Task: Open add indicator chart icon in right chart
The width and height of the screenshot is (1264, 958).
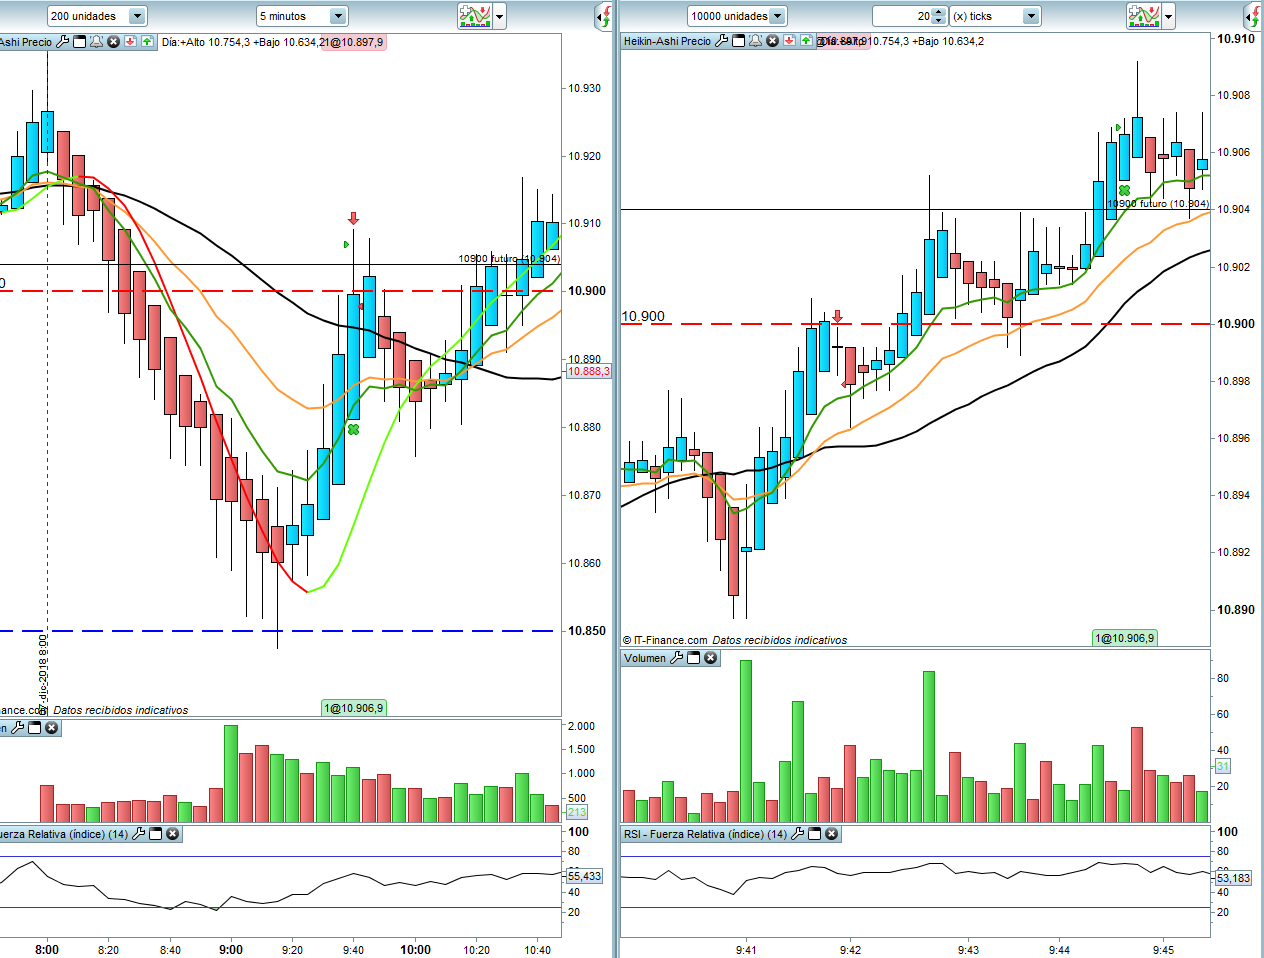Action: (x=1144, y=16)
